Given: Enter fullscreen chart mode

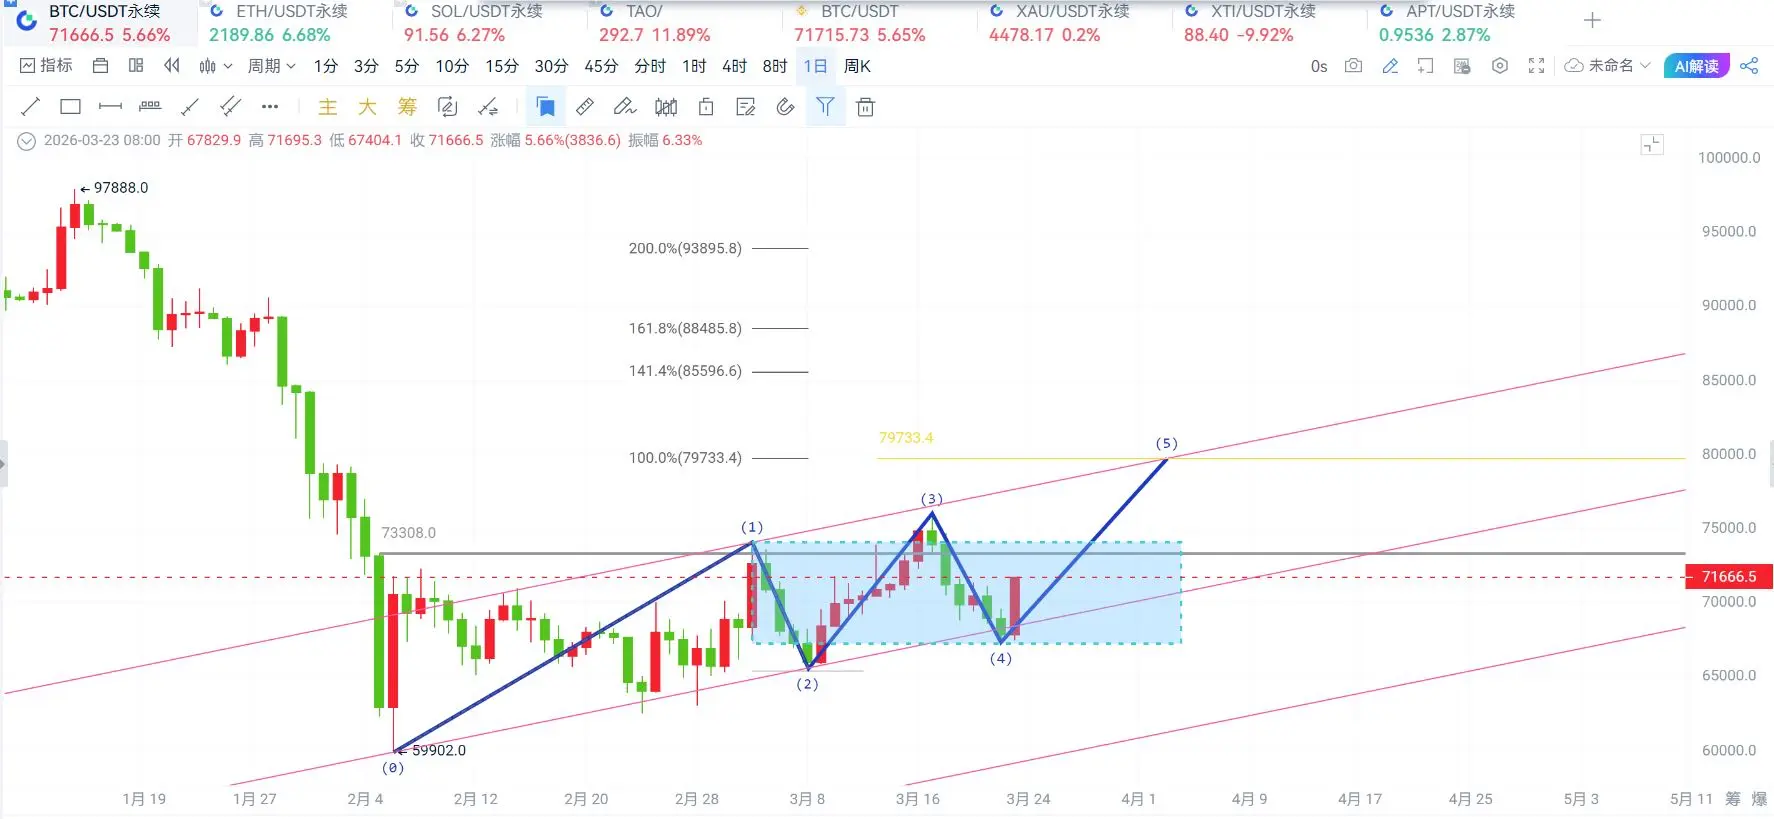Looking at the screenshot, I should click(1536, 66).
